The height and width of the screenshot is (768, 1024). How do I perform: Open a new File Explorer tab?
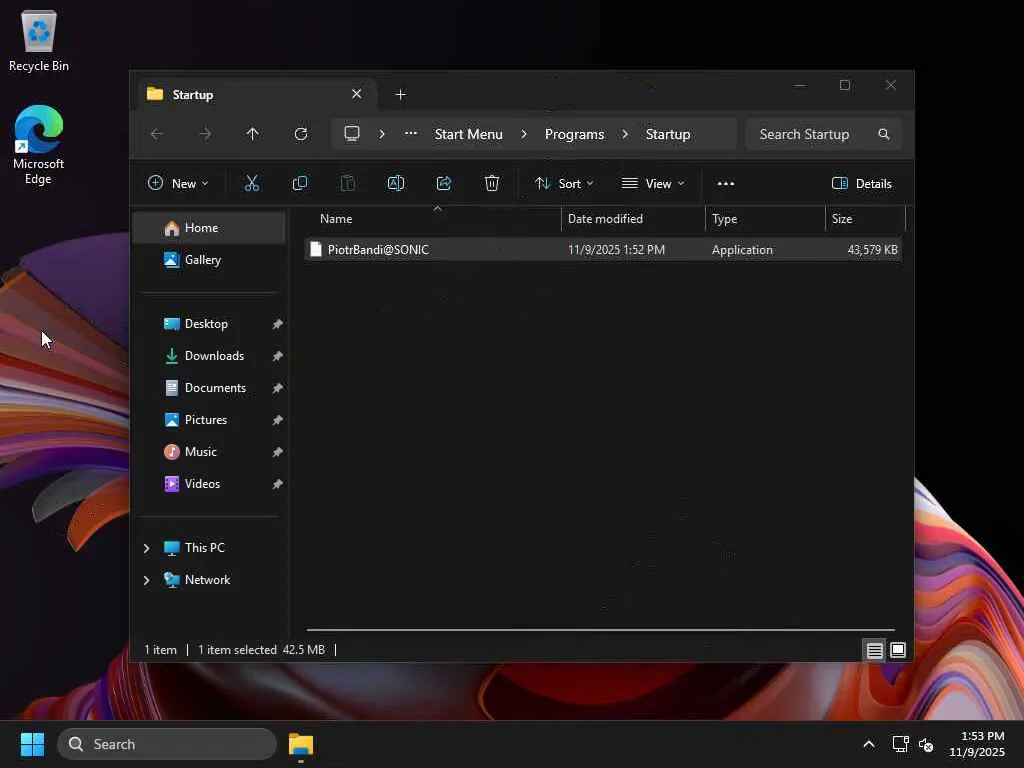coord(400,94)
